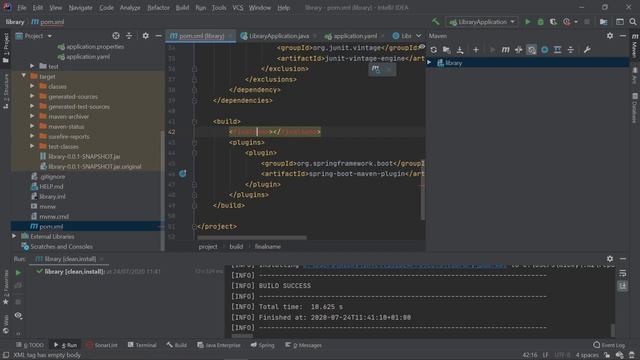The width and height of the screenshot is (640, 360).
Task: Click the editor horizontal scrollbar
Action: point(251,237)
